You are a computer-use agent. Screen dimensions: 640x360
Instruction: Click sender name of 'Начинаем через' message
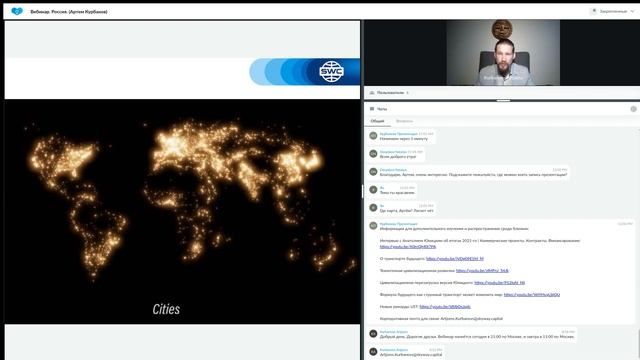point(398,134)
